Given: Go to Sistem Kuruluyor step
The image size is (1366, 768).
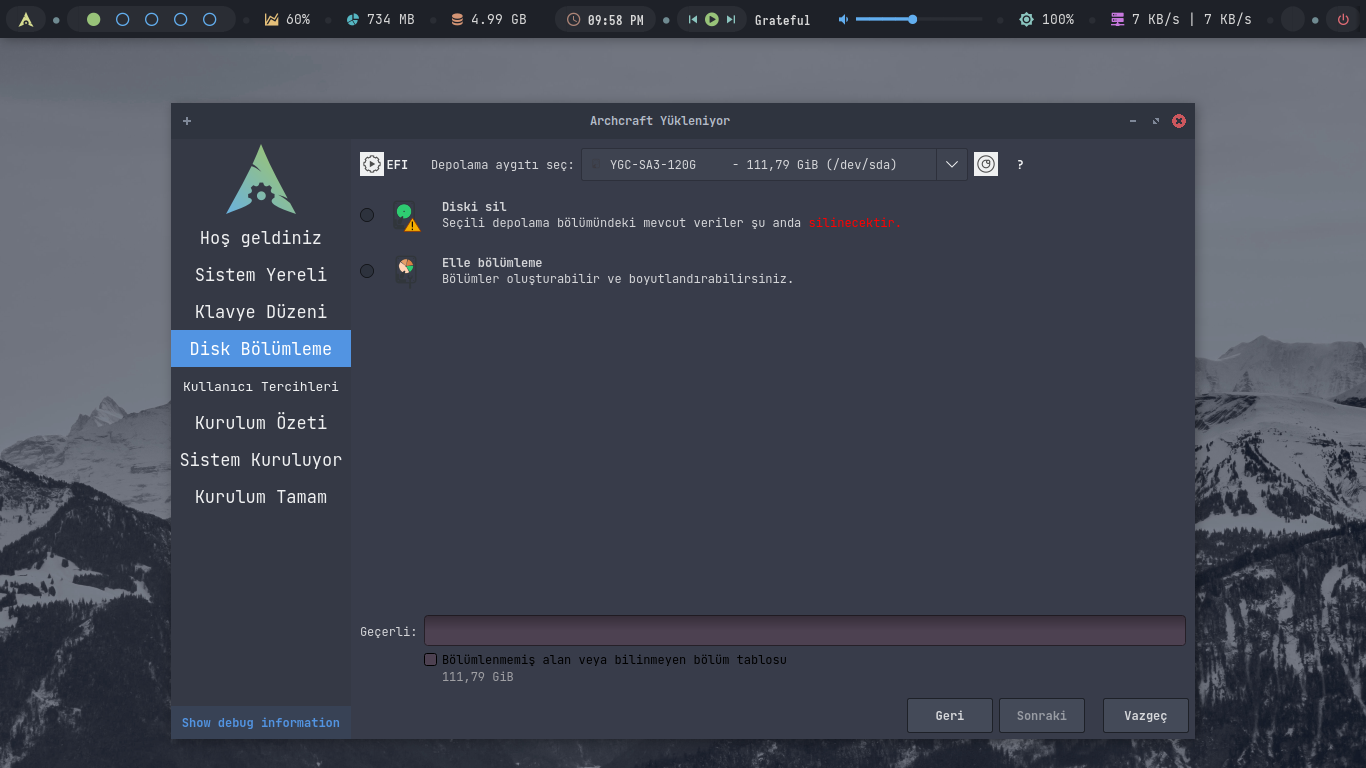Looking at the screenshot, I should (261, 460).
